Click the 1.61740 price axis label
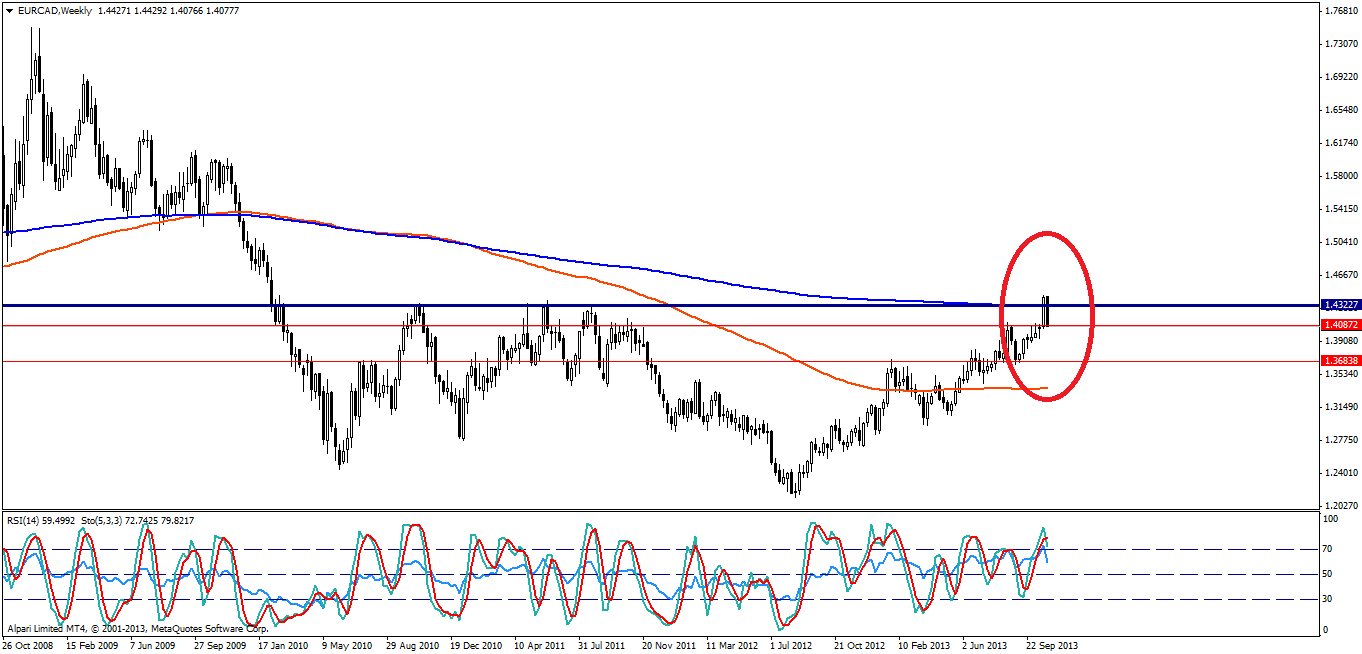 click(1340, 143)
